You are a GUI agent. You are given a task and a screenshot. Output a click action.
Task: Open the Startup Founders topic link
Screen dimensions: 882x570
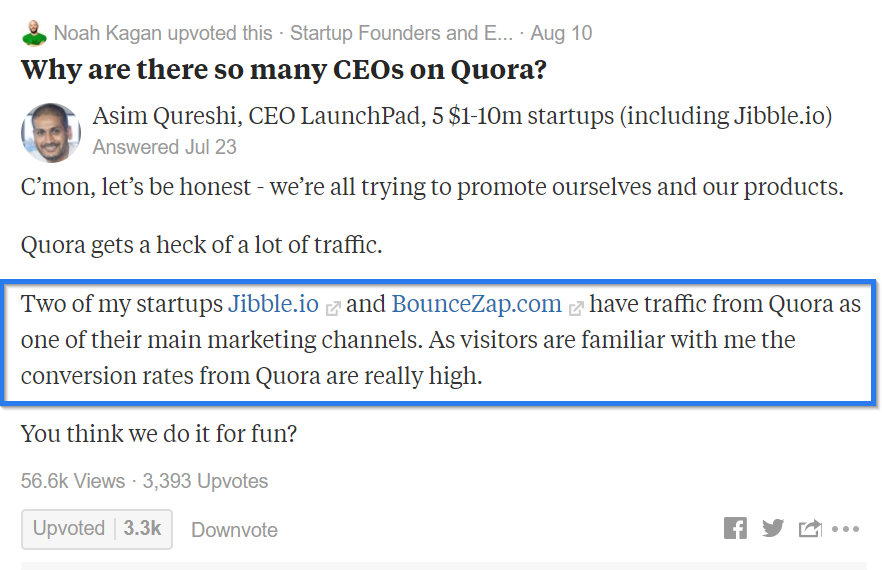[401, 33]
